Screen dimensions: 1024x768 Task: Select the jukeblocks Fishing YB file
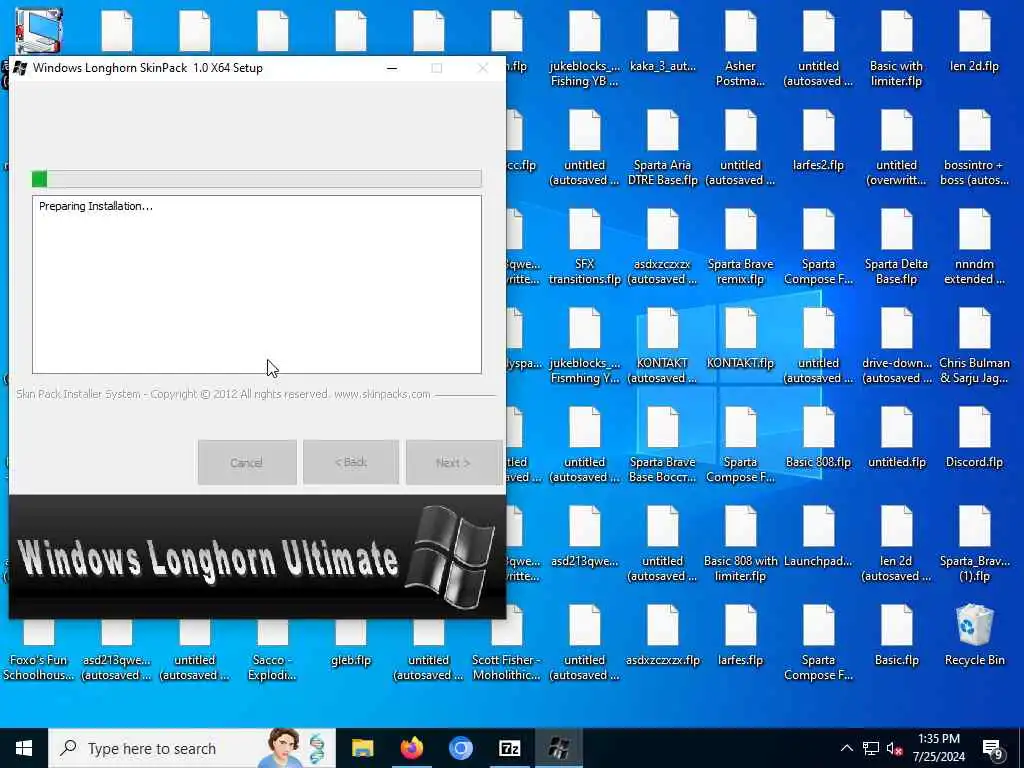tap(584, 49)
